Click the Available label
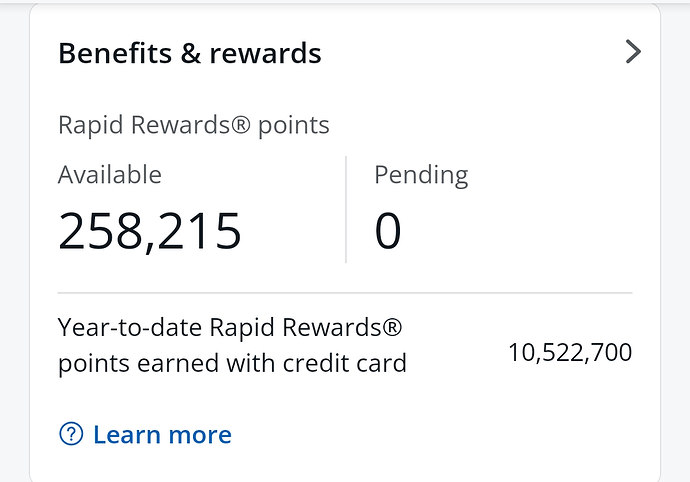This screenshot has height=482, width=690. pos(110,175)
